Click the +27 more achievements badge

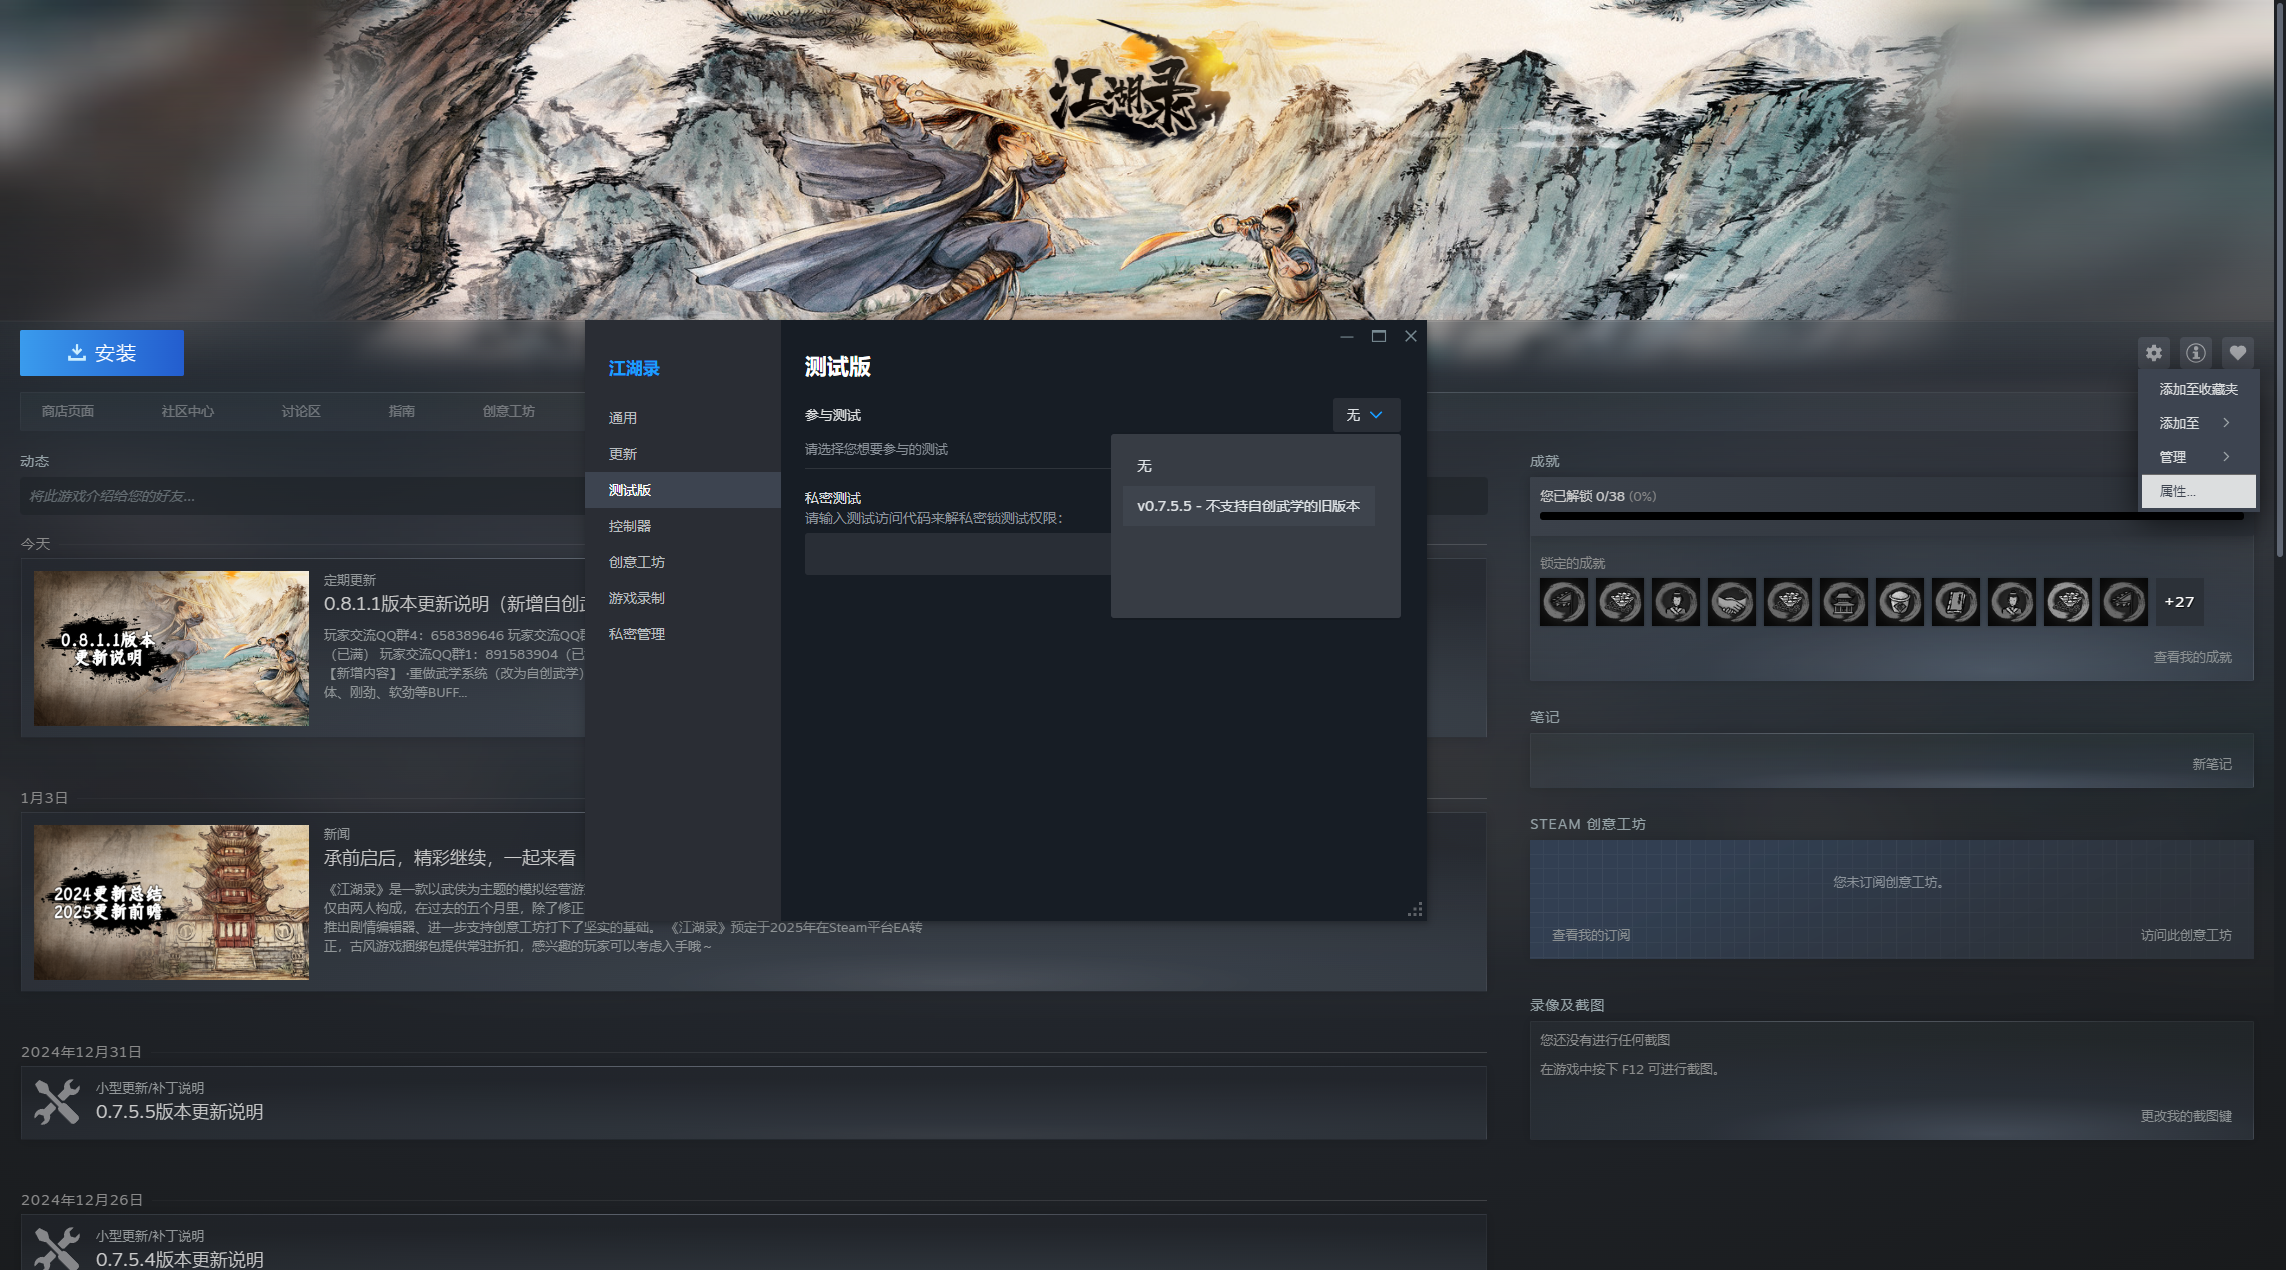click(x=2178, y=602)
